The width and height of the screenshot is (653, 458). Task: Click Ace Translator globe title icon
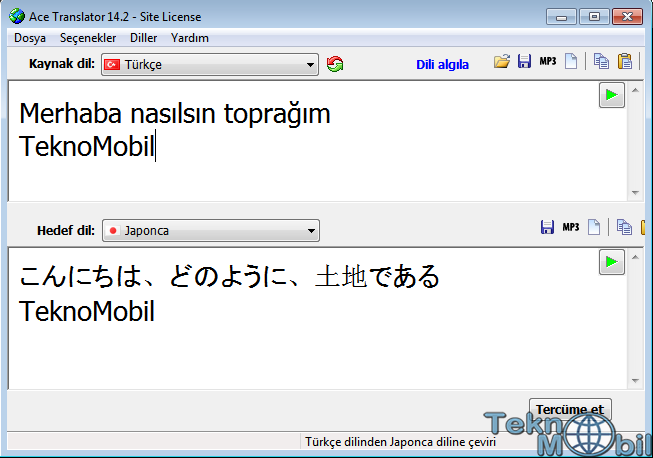(x=17, y=16)
